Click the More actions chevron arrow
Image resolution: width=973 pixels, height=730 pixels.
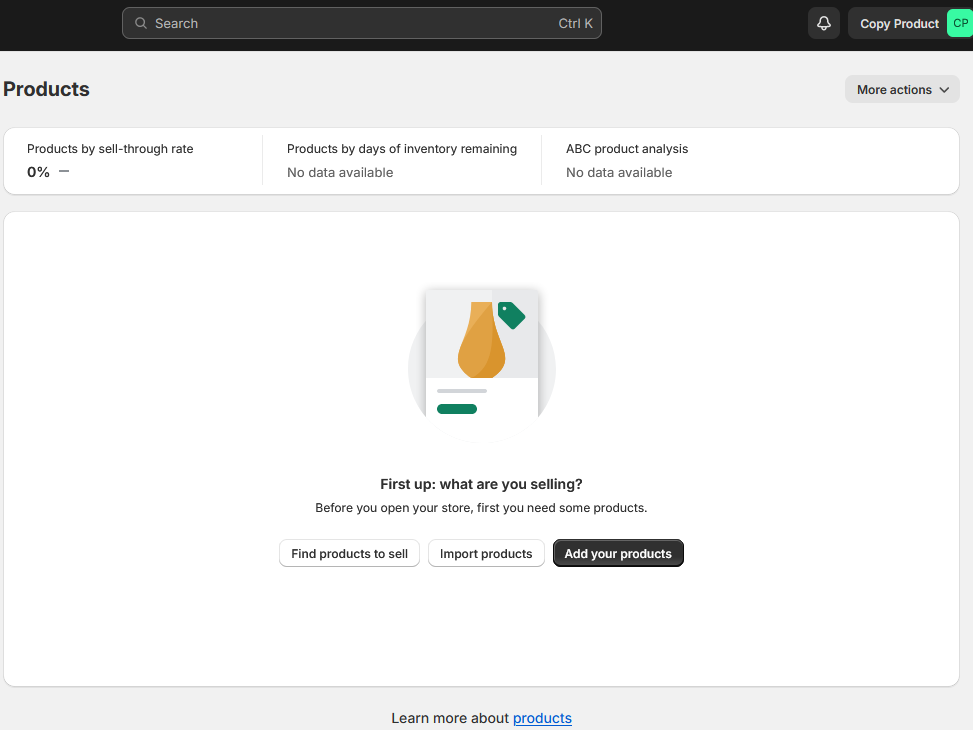tap(943, 90)
